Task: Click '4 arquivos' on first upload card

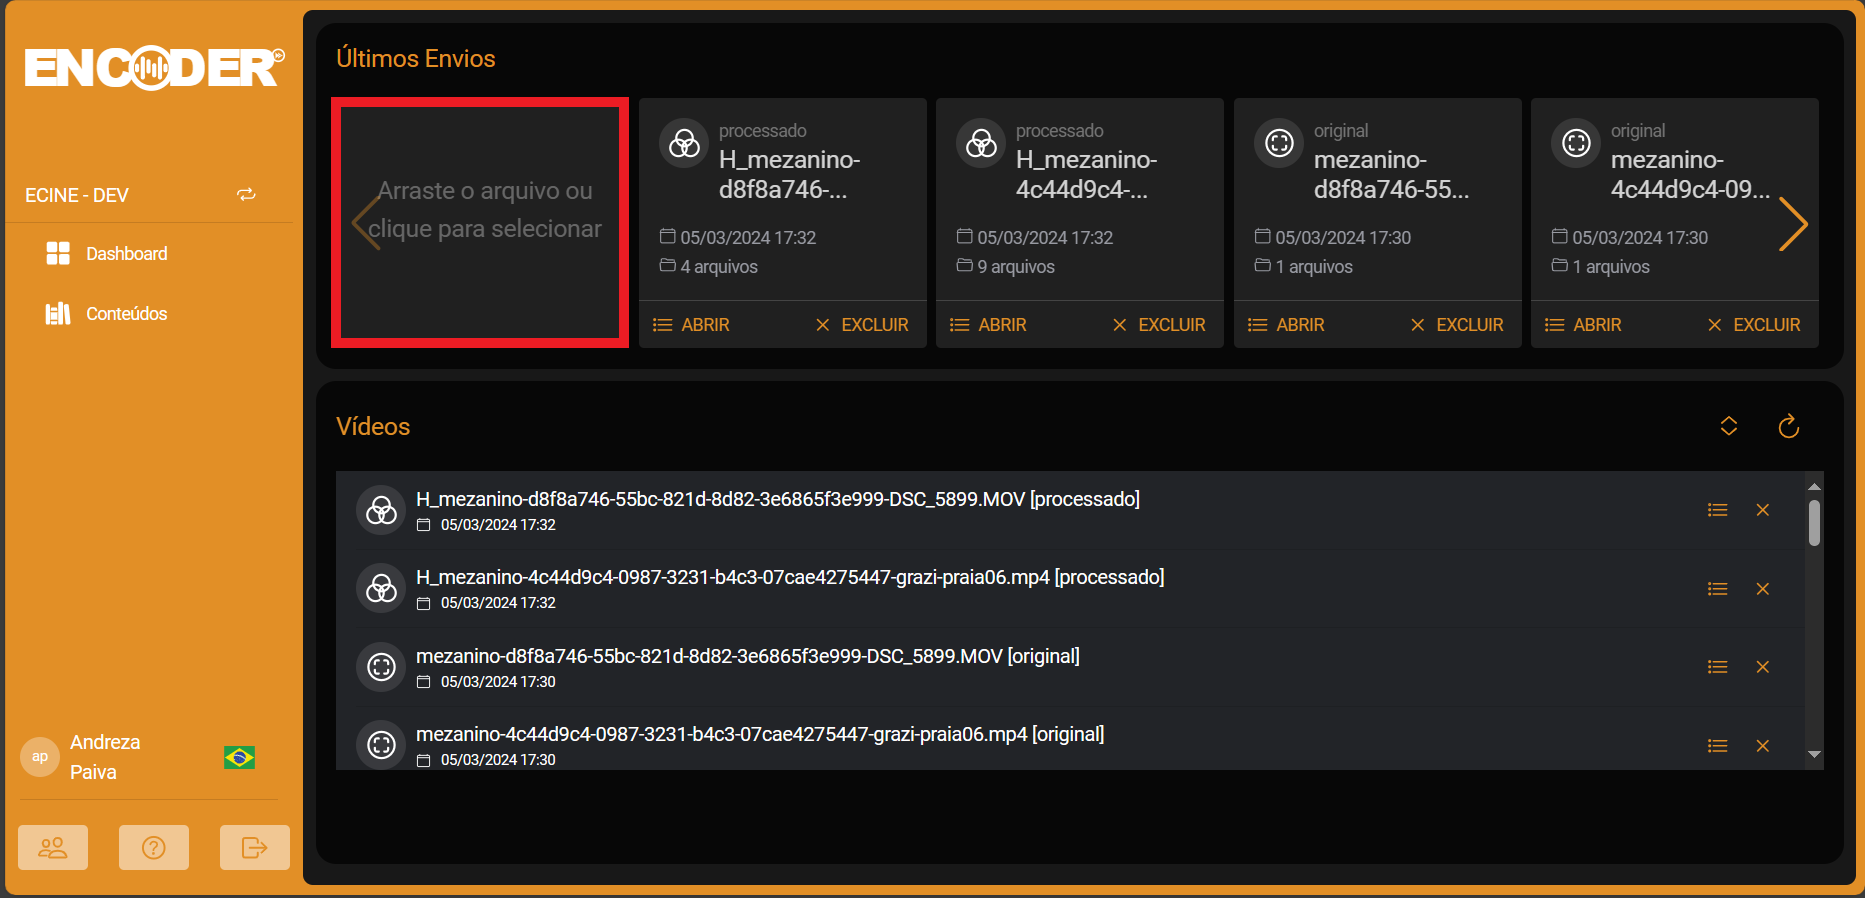Action: [719, 267]
